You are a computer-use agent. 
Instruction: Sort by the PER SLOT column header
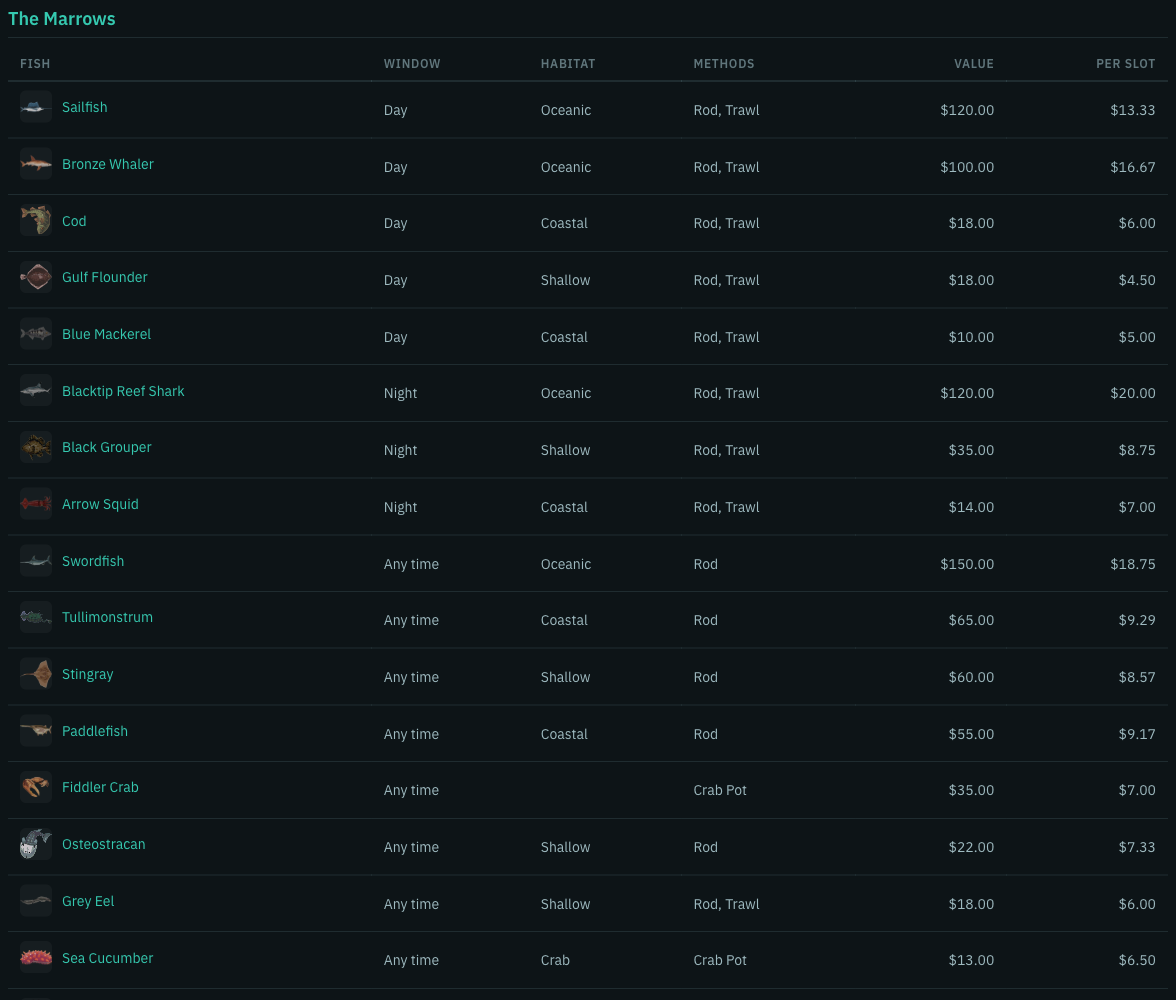[1125, 64]
